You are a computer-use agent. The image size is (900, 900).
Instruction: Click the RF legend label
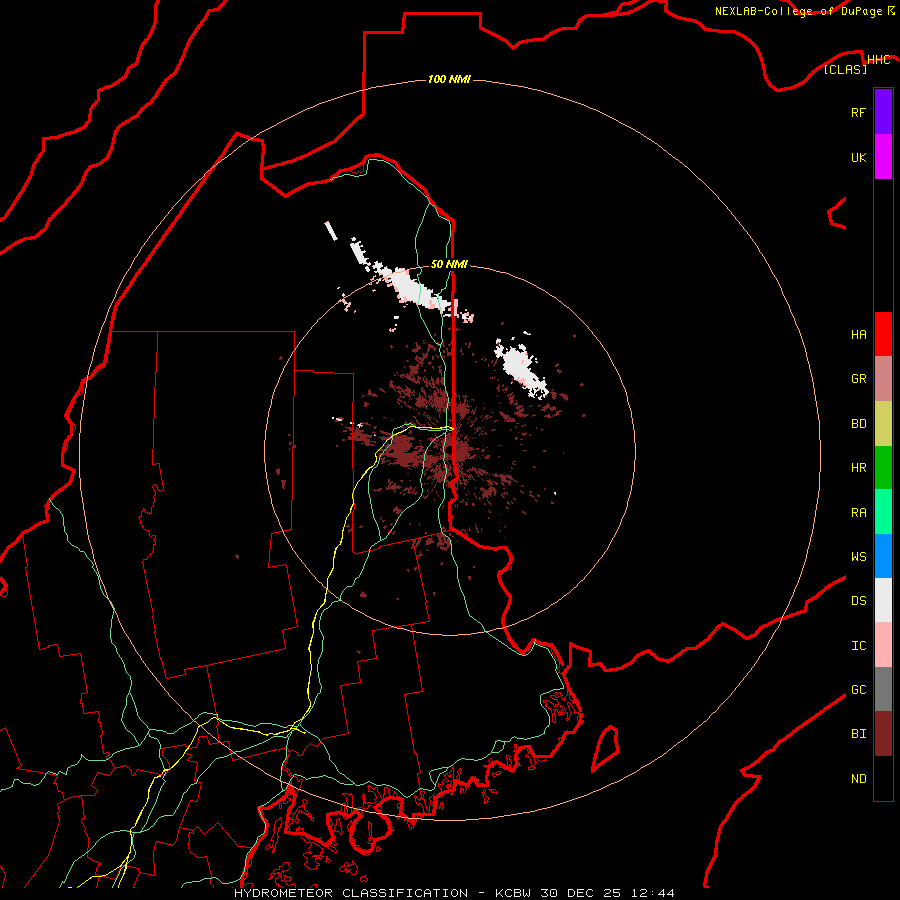pos(858,112)
